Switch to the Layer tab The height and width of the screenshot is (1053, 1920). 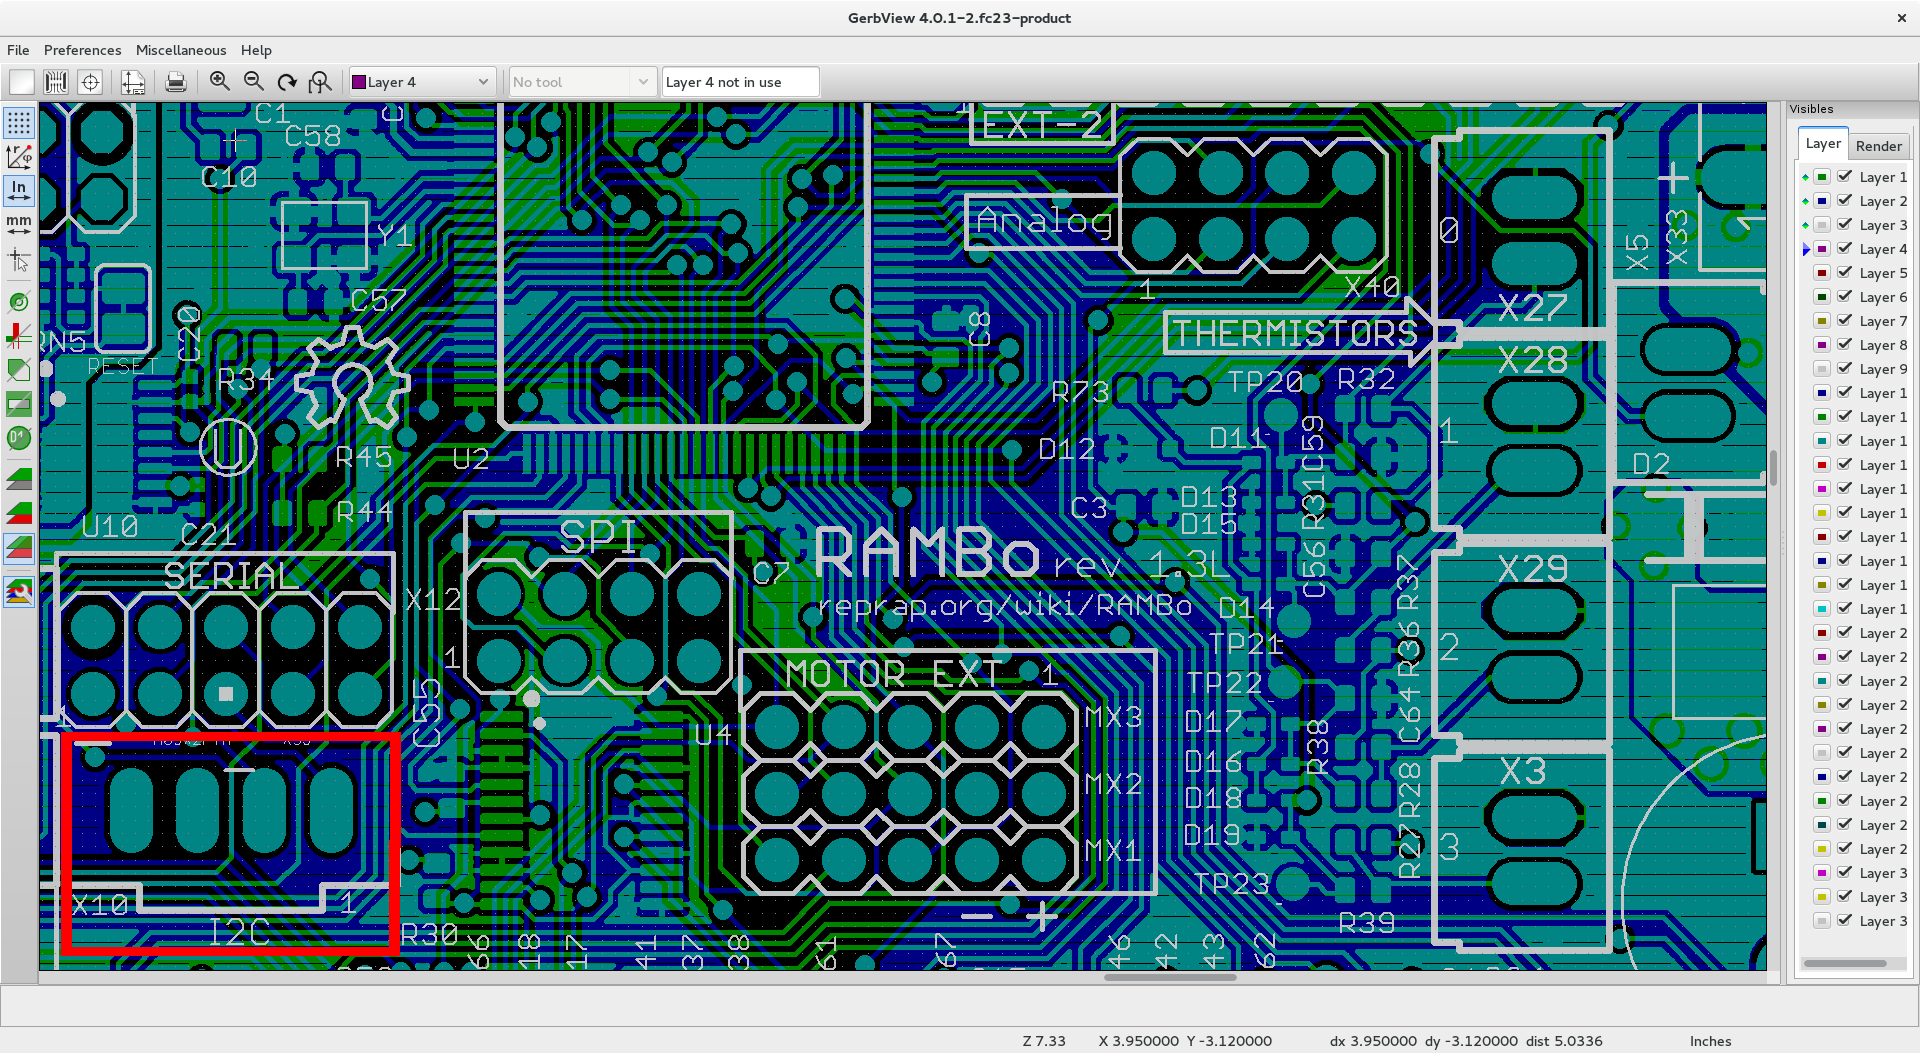point(1822,144)
